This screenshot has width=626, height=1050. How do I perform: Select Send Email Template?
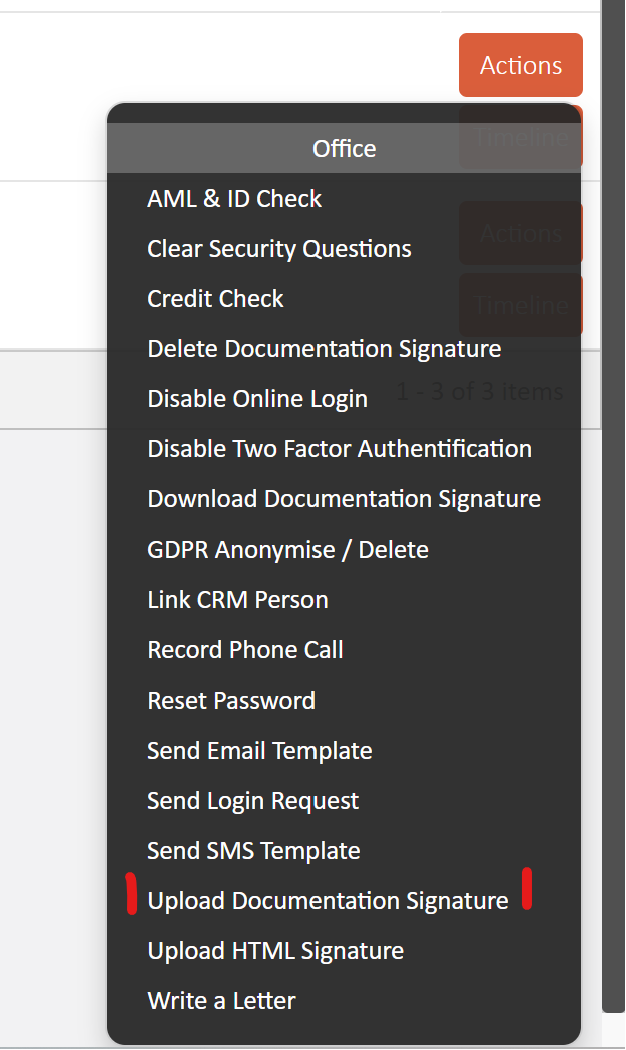(x=260, y=751)
